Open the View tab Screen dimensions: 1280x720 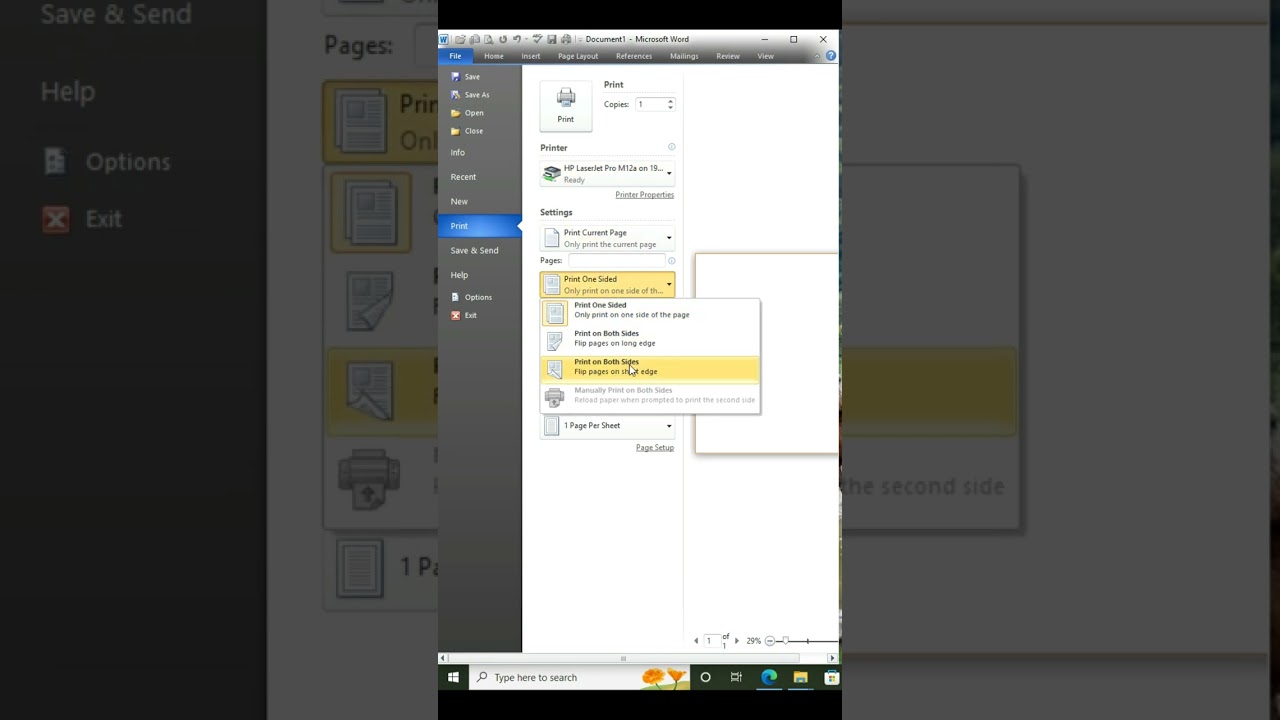point(765,56)
